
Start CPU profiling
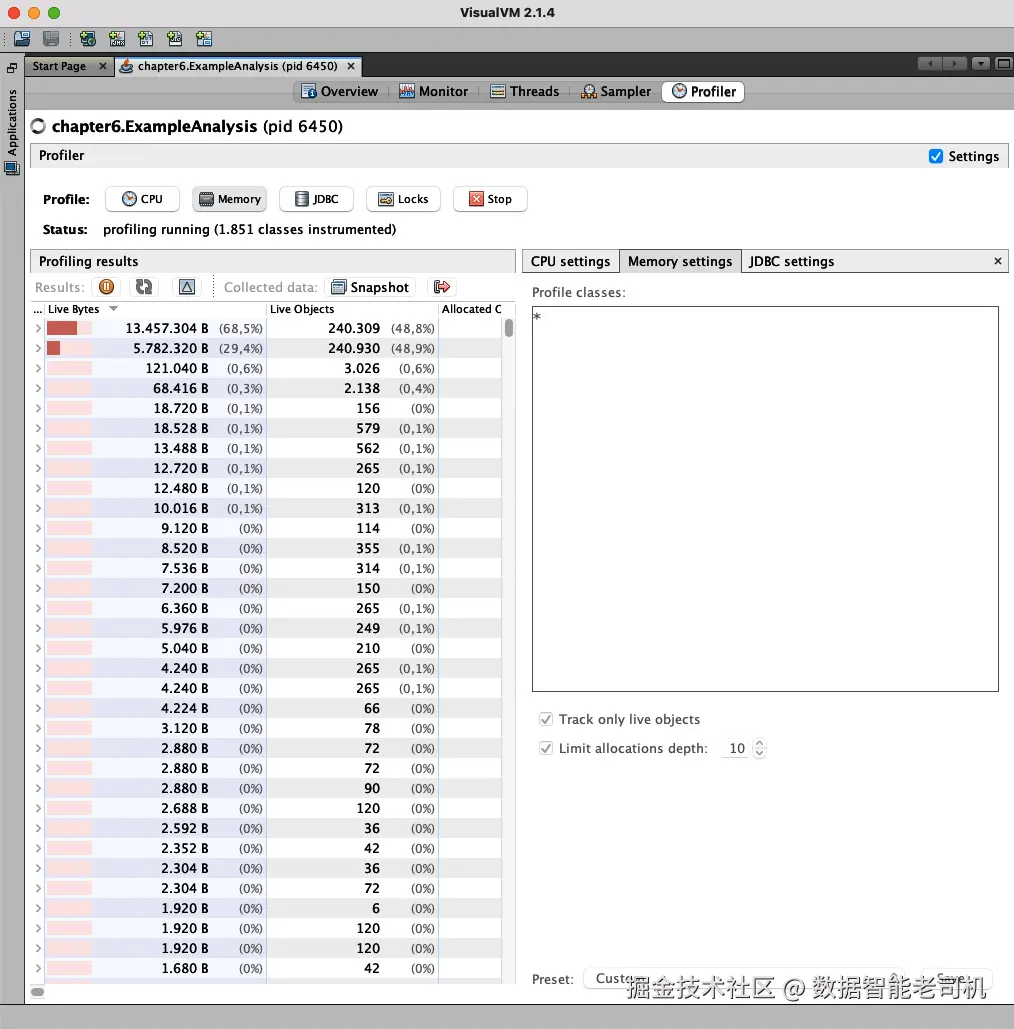click(x=142, y=199)
